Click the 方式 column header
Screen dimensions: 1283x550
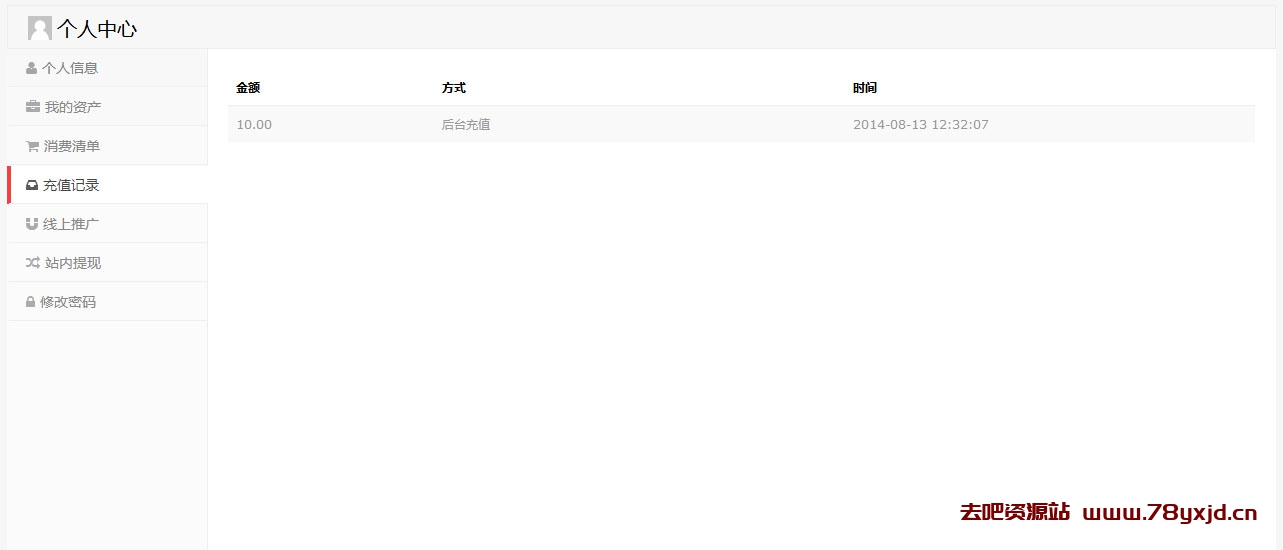click(454, 88)
